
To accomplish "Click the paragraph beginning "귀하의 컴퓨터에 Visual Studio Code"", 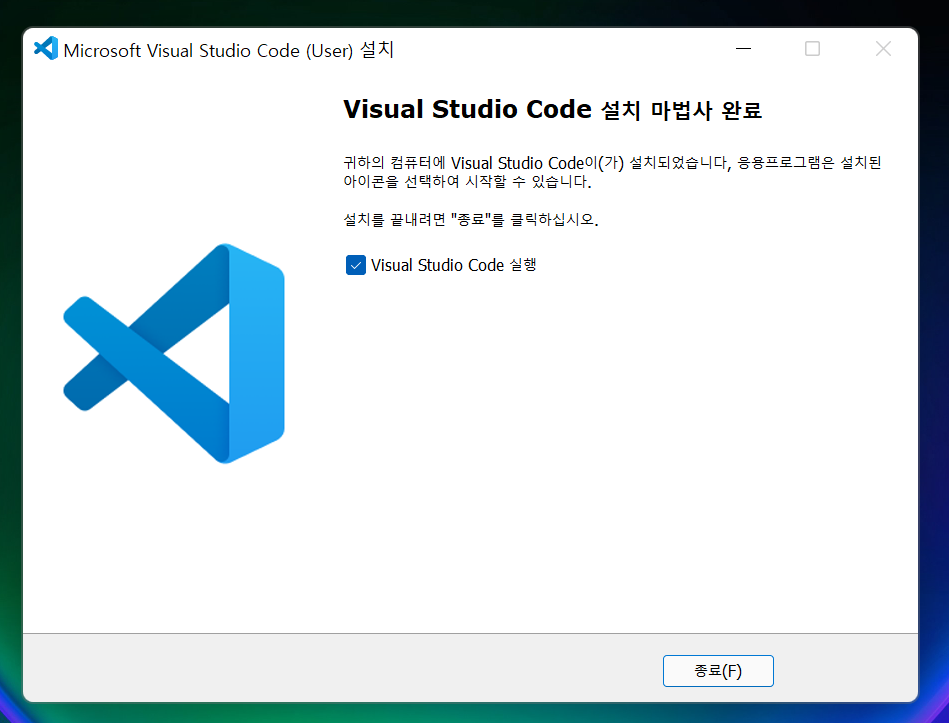I will click(x=612, y=172).
